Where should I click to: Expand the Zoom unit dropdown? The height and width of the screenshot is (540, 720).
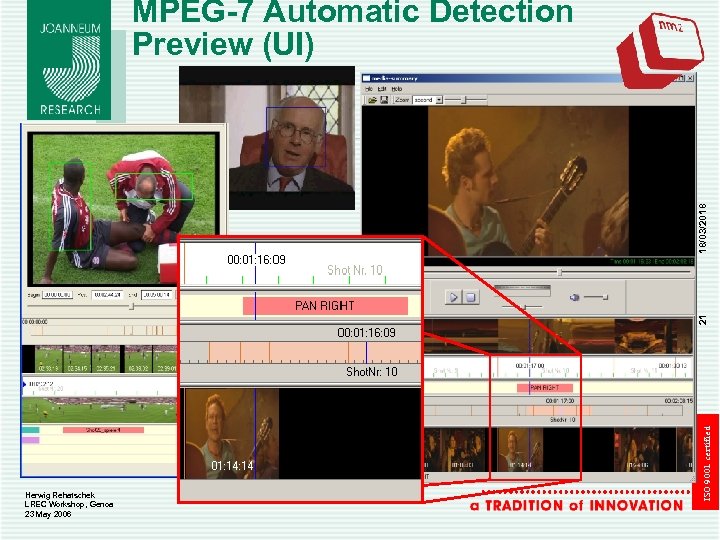click(439, 100)
